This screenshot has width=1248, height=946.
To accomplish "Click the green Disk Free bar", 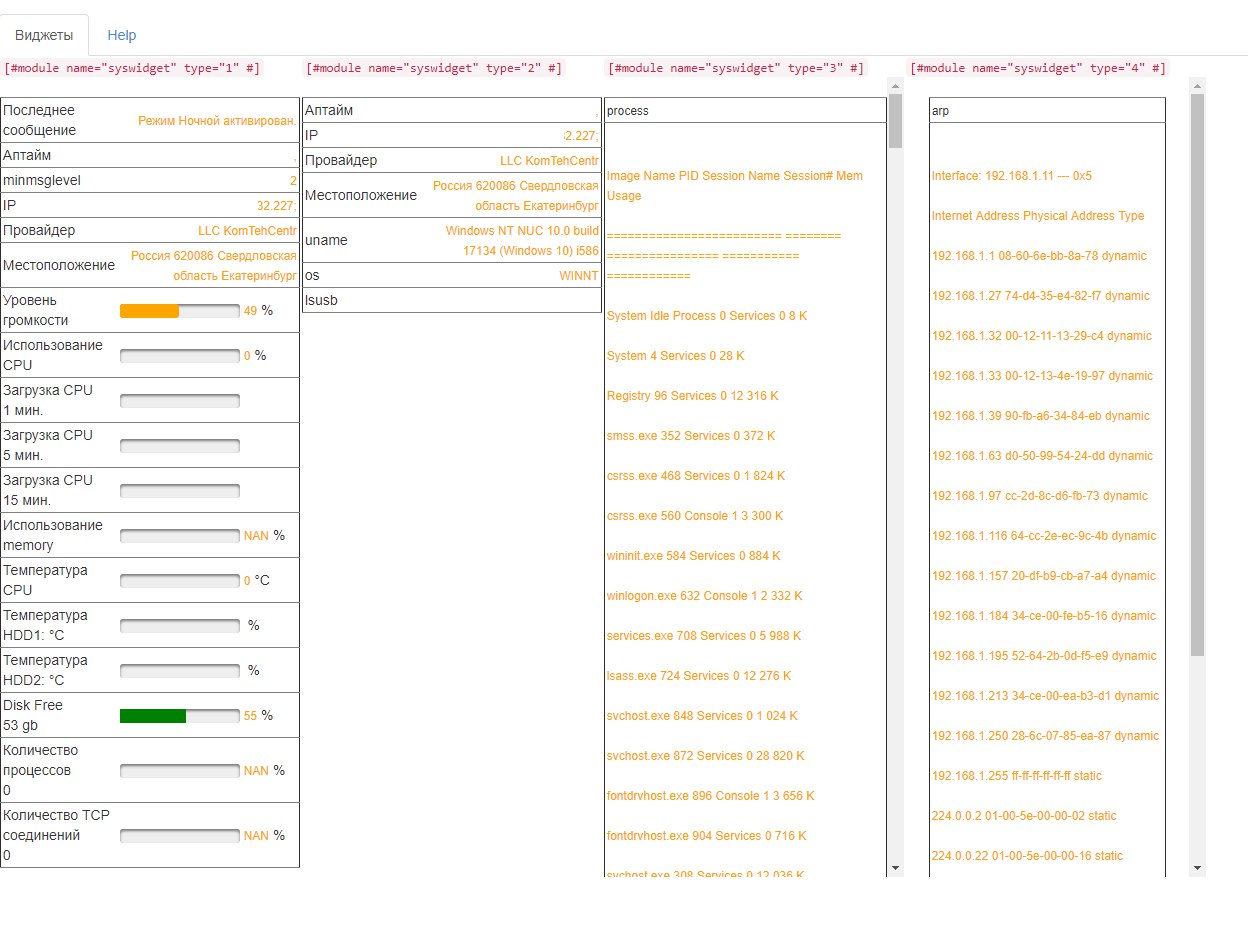I will 179,716.
